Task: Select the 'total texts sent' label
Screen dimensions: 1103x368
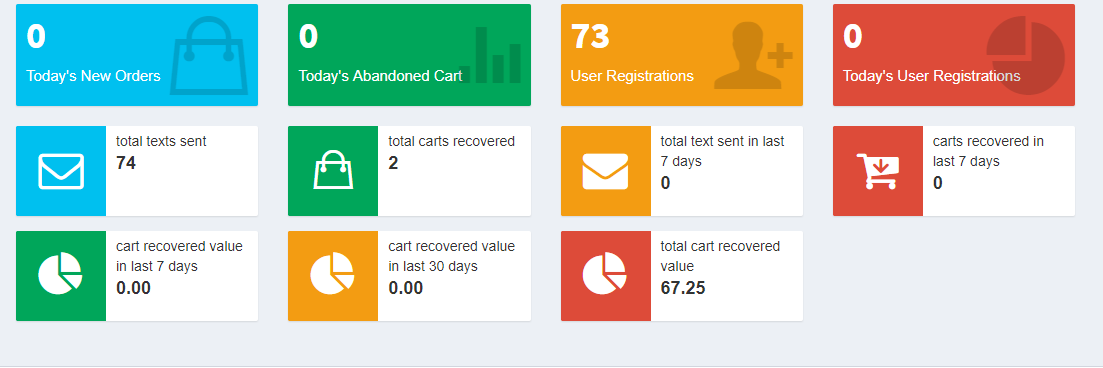Action: (161, 141)
